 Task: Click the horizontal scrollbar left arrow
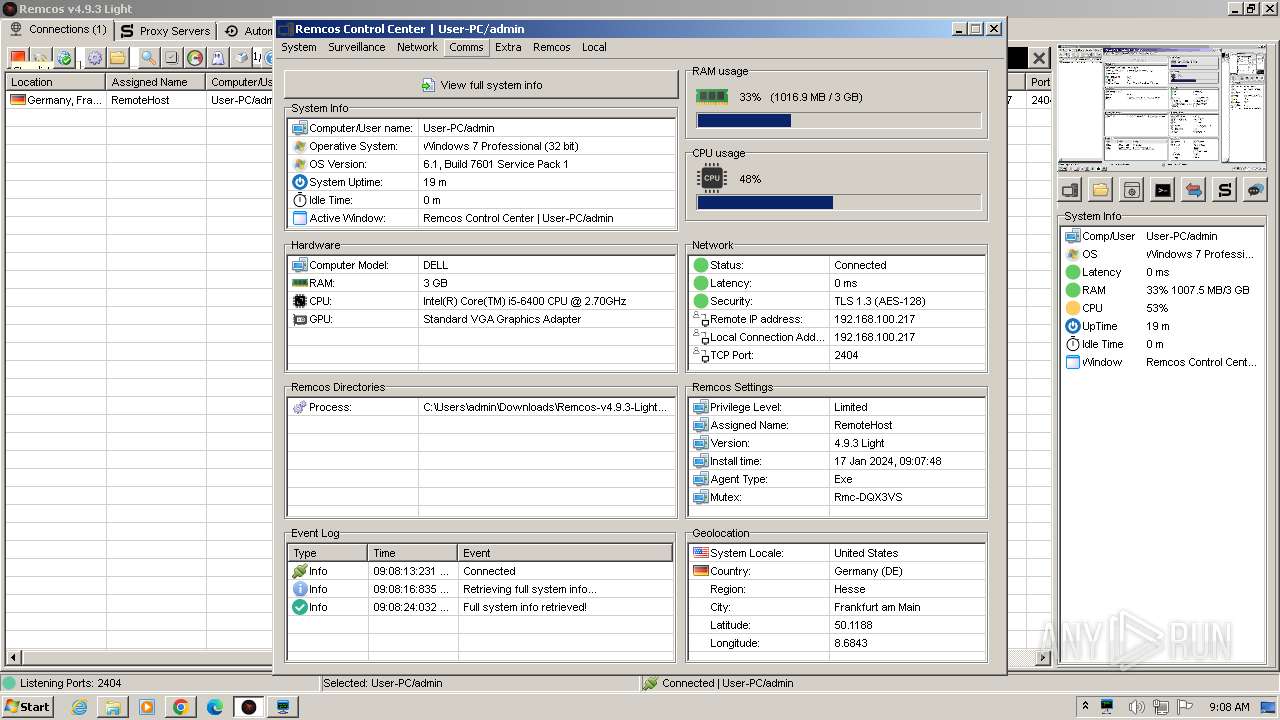click(12, 657)
